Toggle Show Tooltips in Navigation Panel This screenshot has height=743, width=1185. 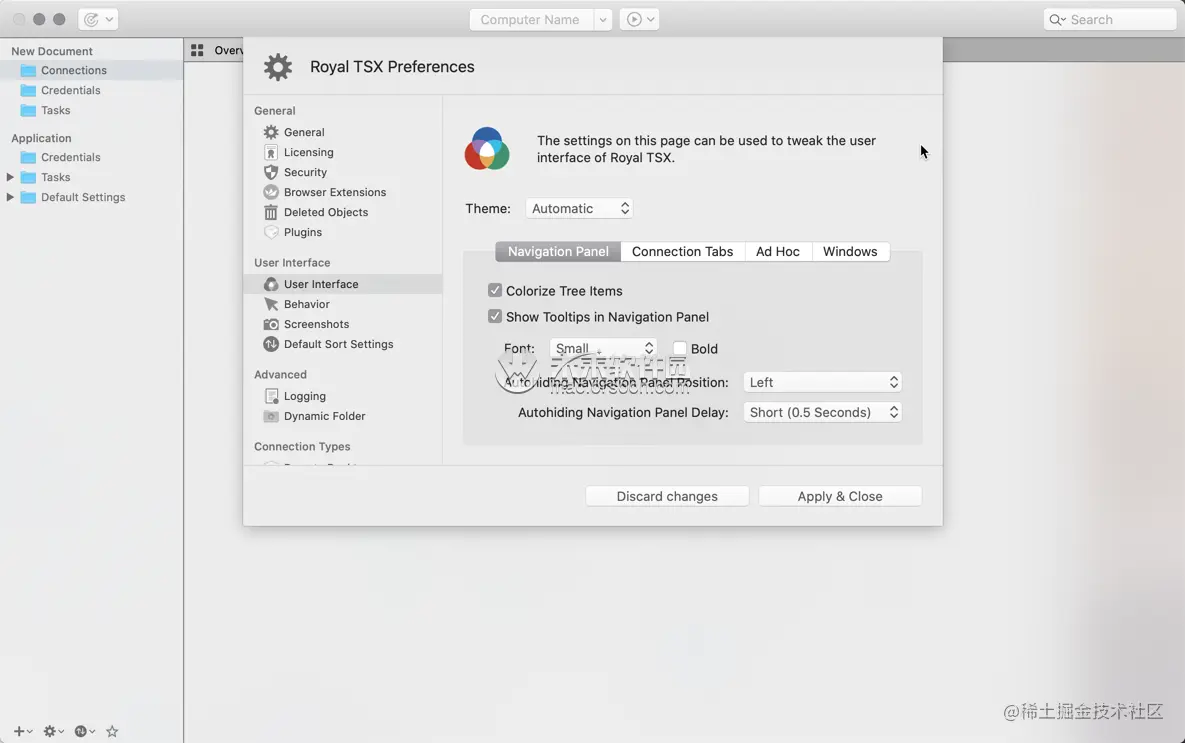click(x=495, y=316)
